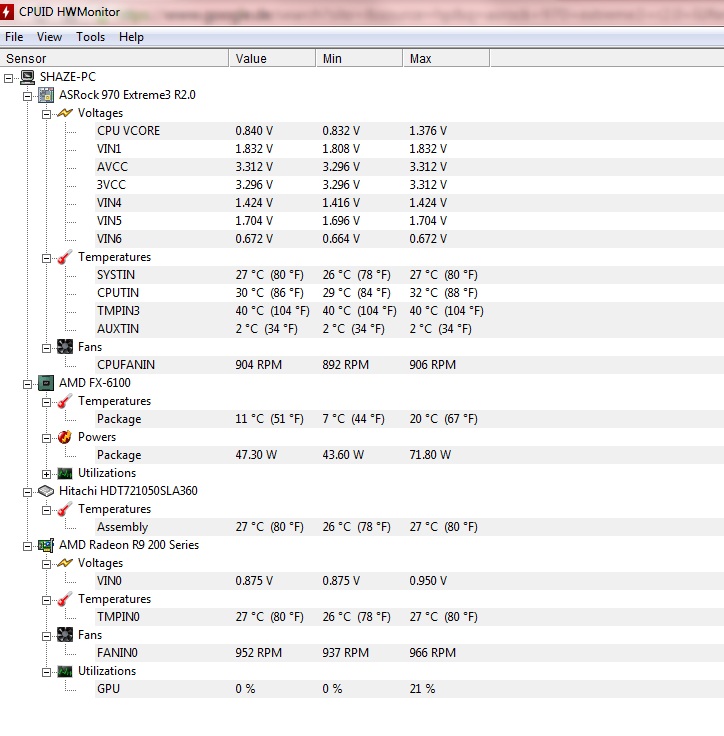Click the AMD FX-6100 Utilizations graph icon
This screenshot has height=736, width=724.
click(x=65, y=473)
